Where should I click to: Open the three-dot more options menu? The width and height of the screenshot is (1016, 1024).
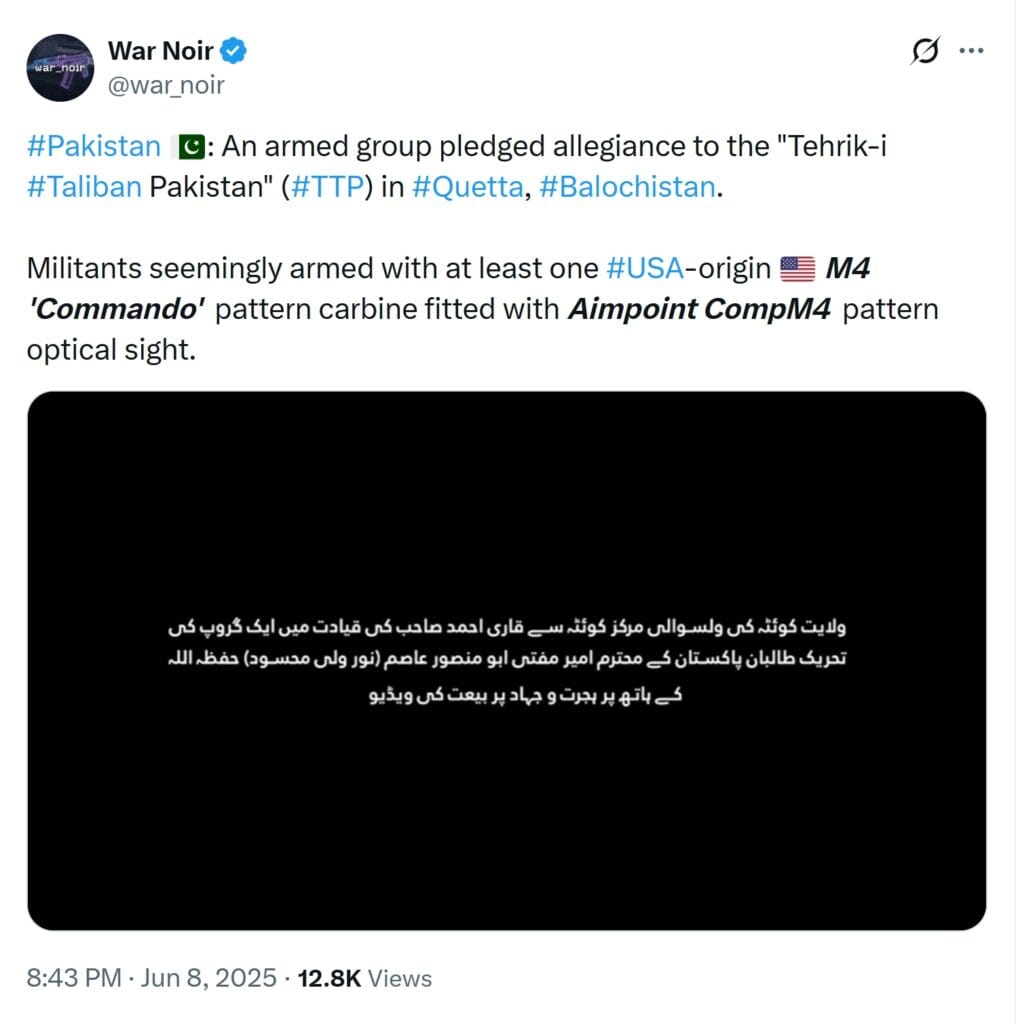click(x=971, y=51)
